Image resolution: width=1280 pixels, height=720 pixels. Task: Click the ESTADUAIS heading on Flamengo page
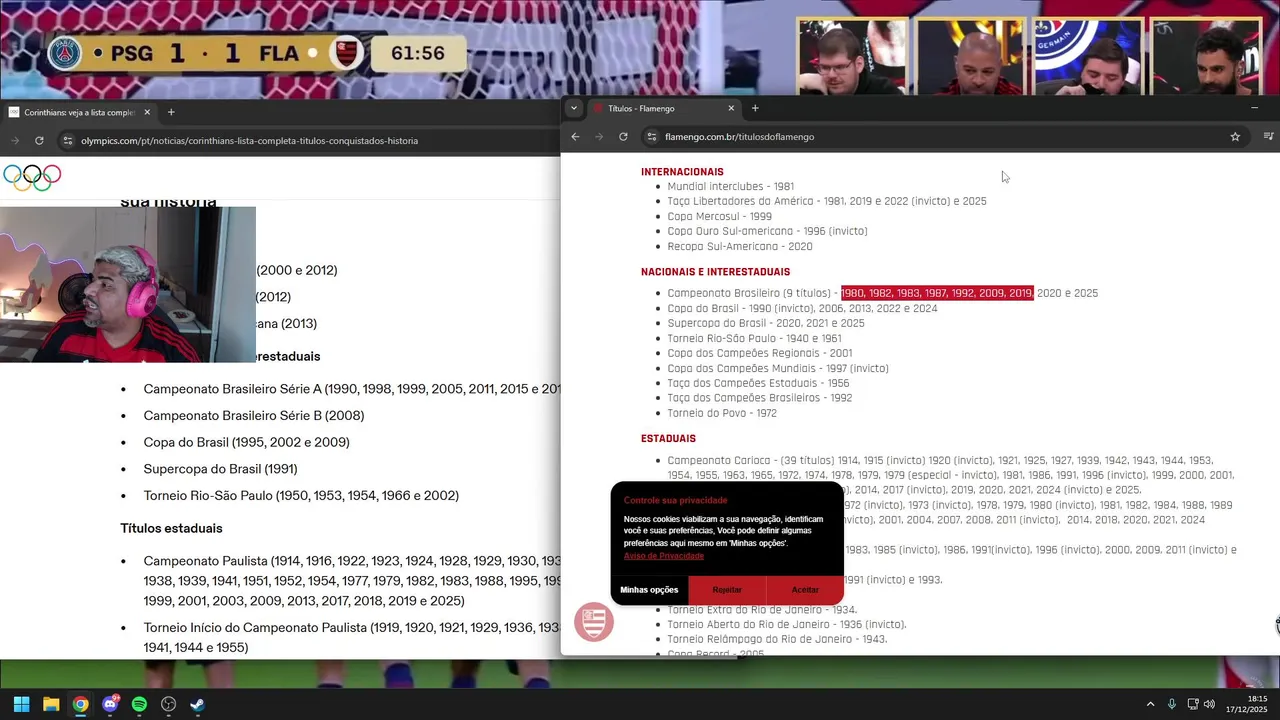point(668,439)
